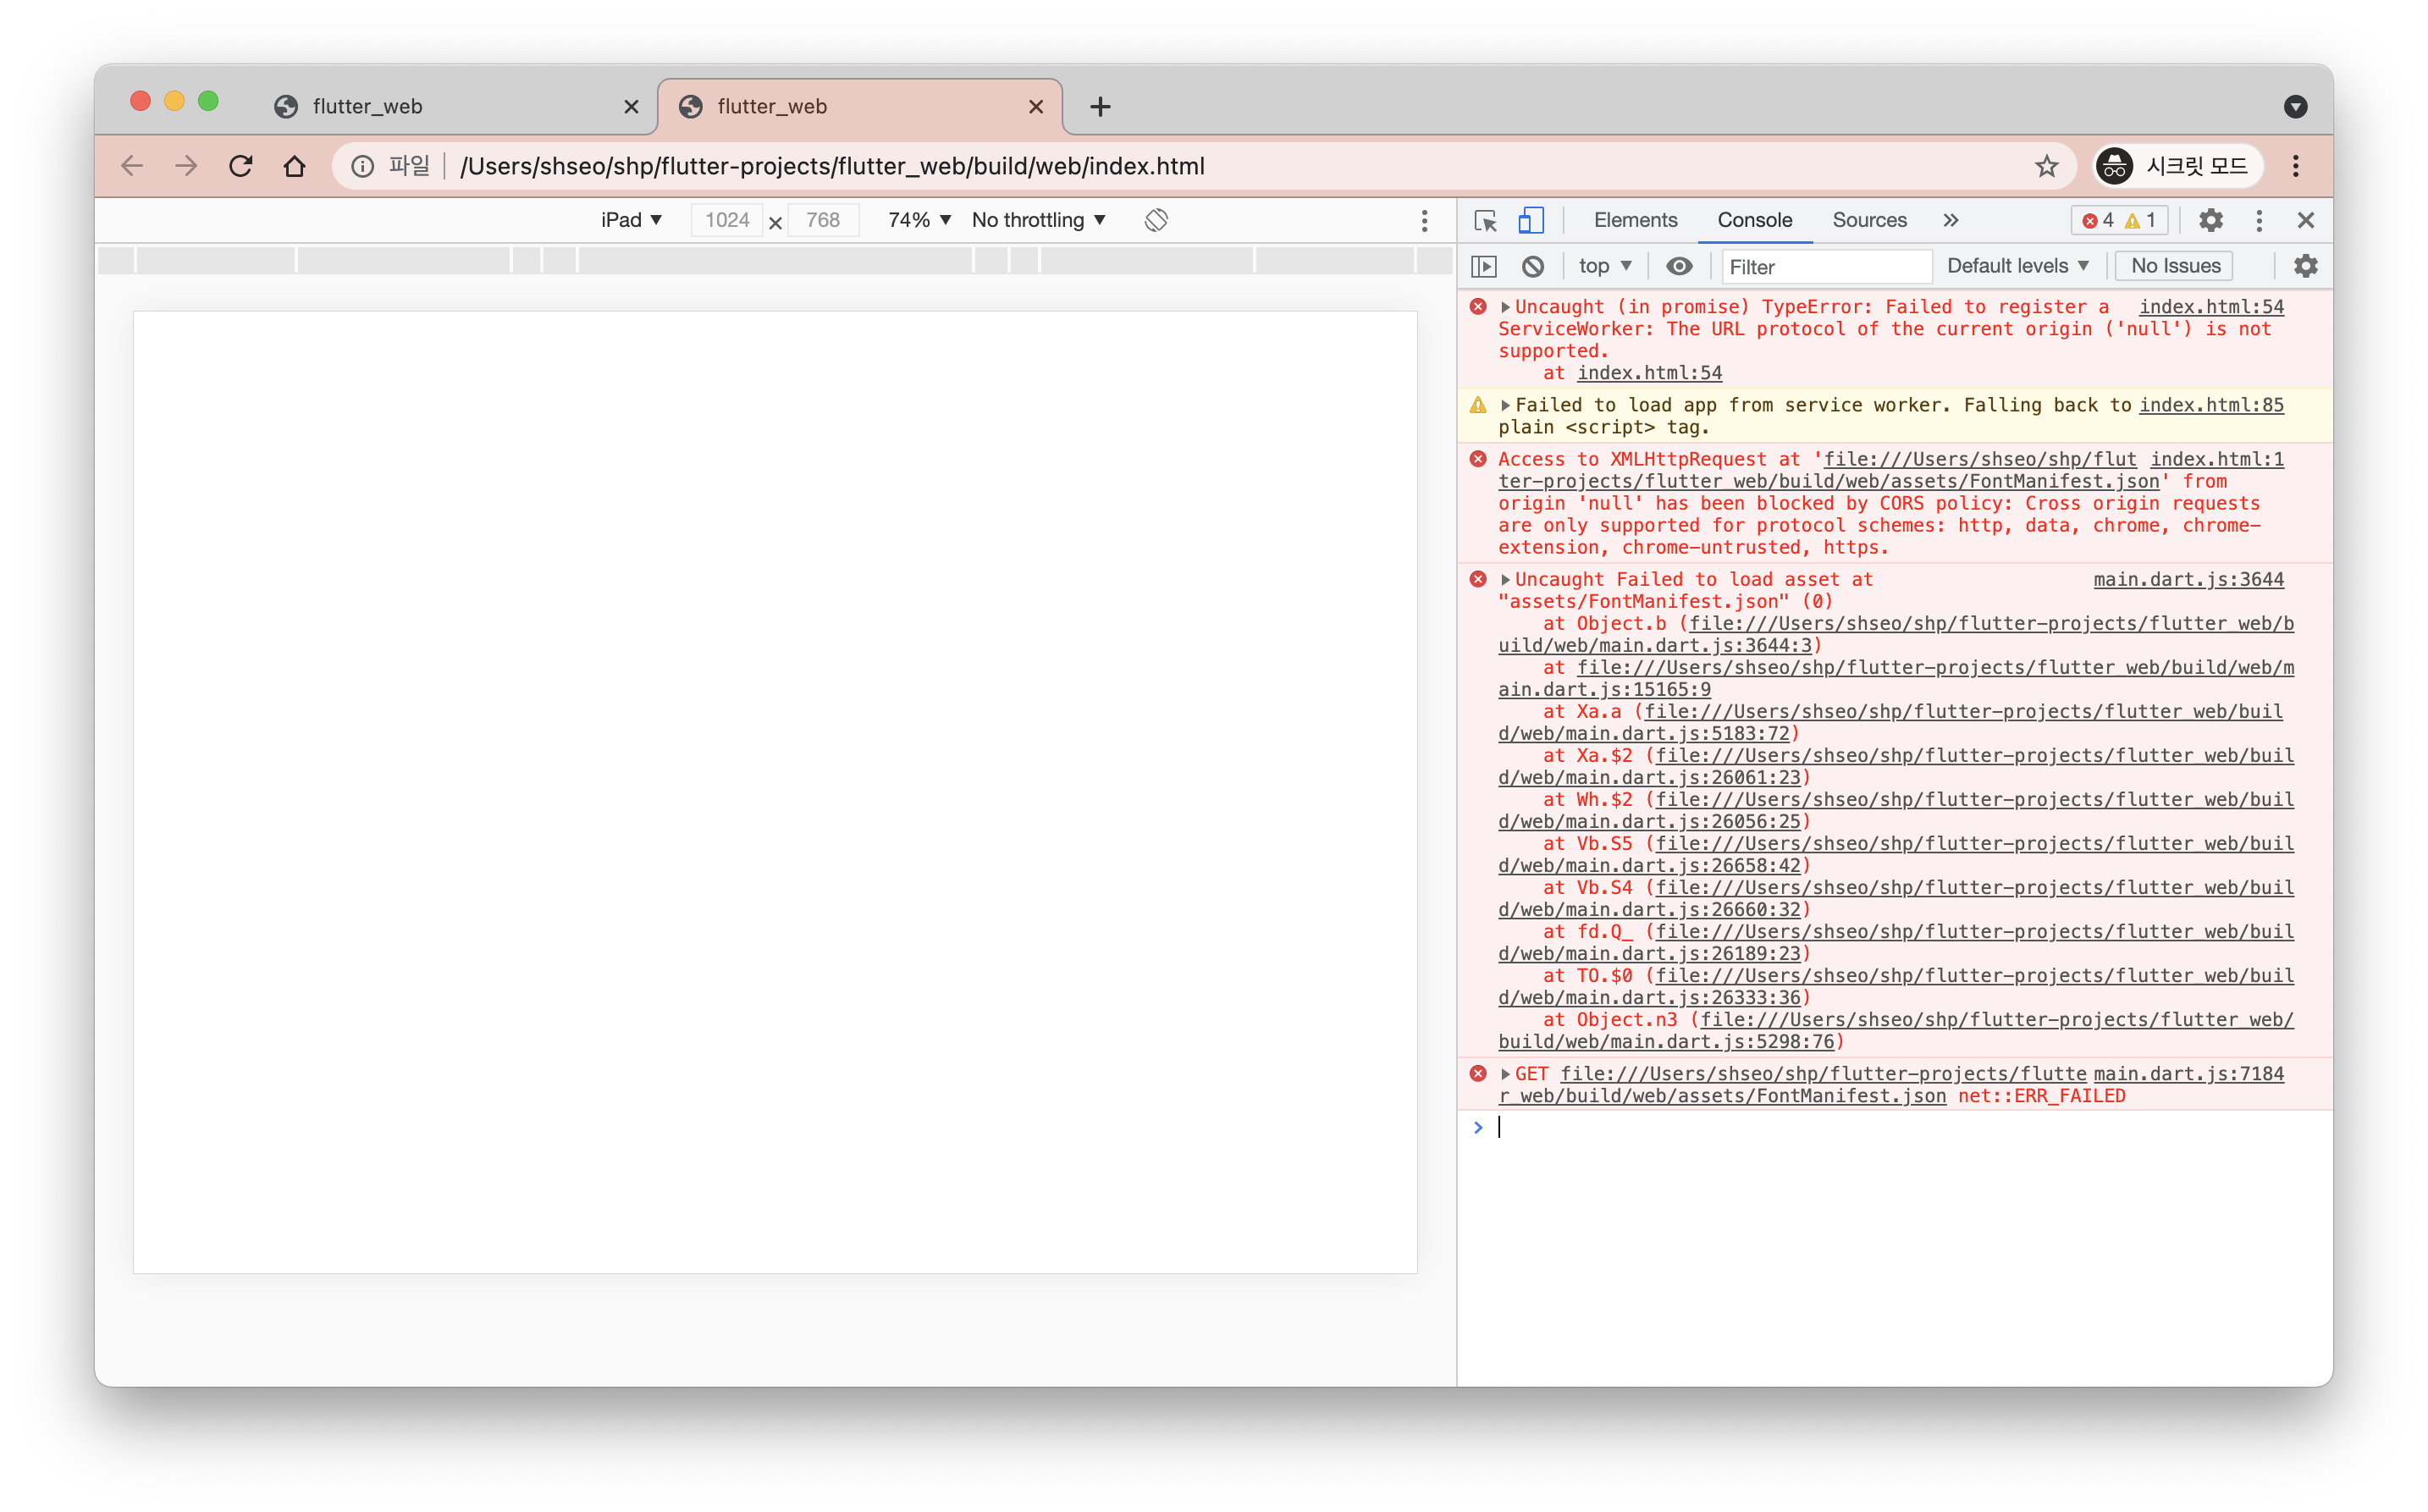Open DevTools settings gear icon
The image size is (2428, 1512).
tap(2210, 220)
